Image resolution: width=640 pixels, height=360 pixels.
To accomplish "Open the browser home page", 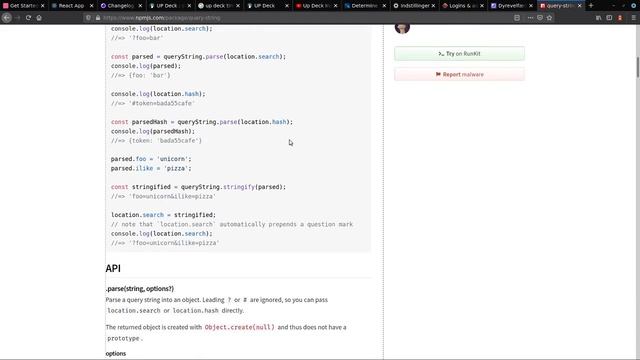I will 39,18.
